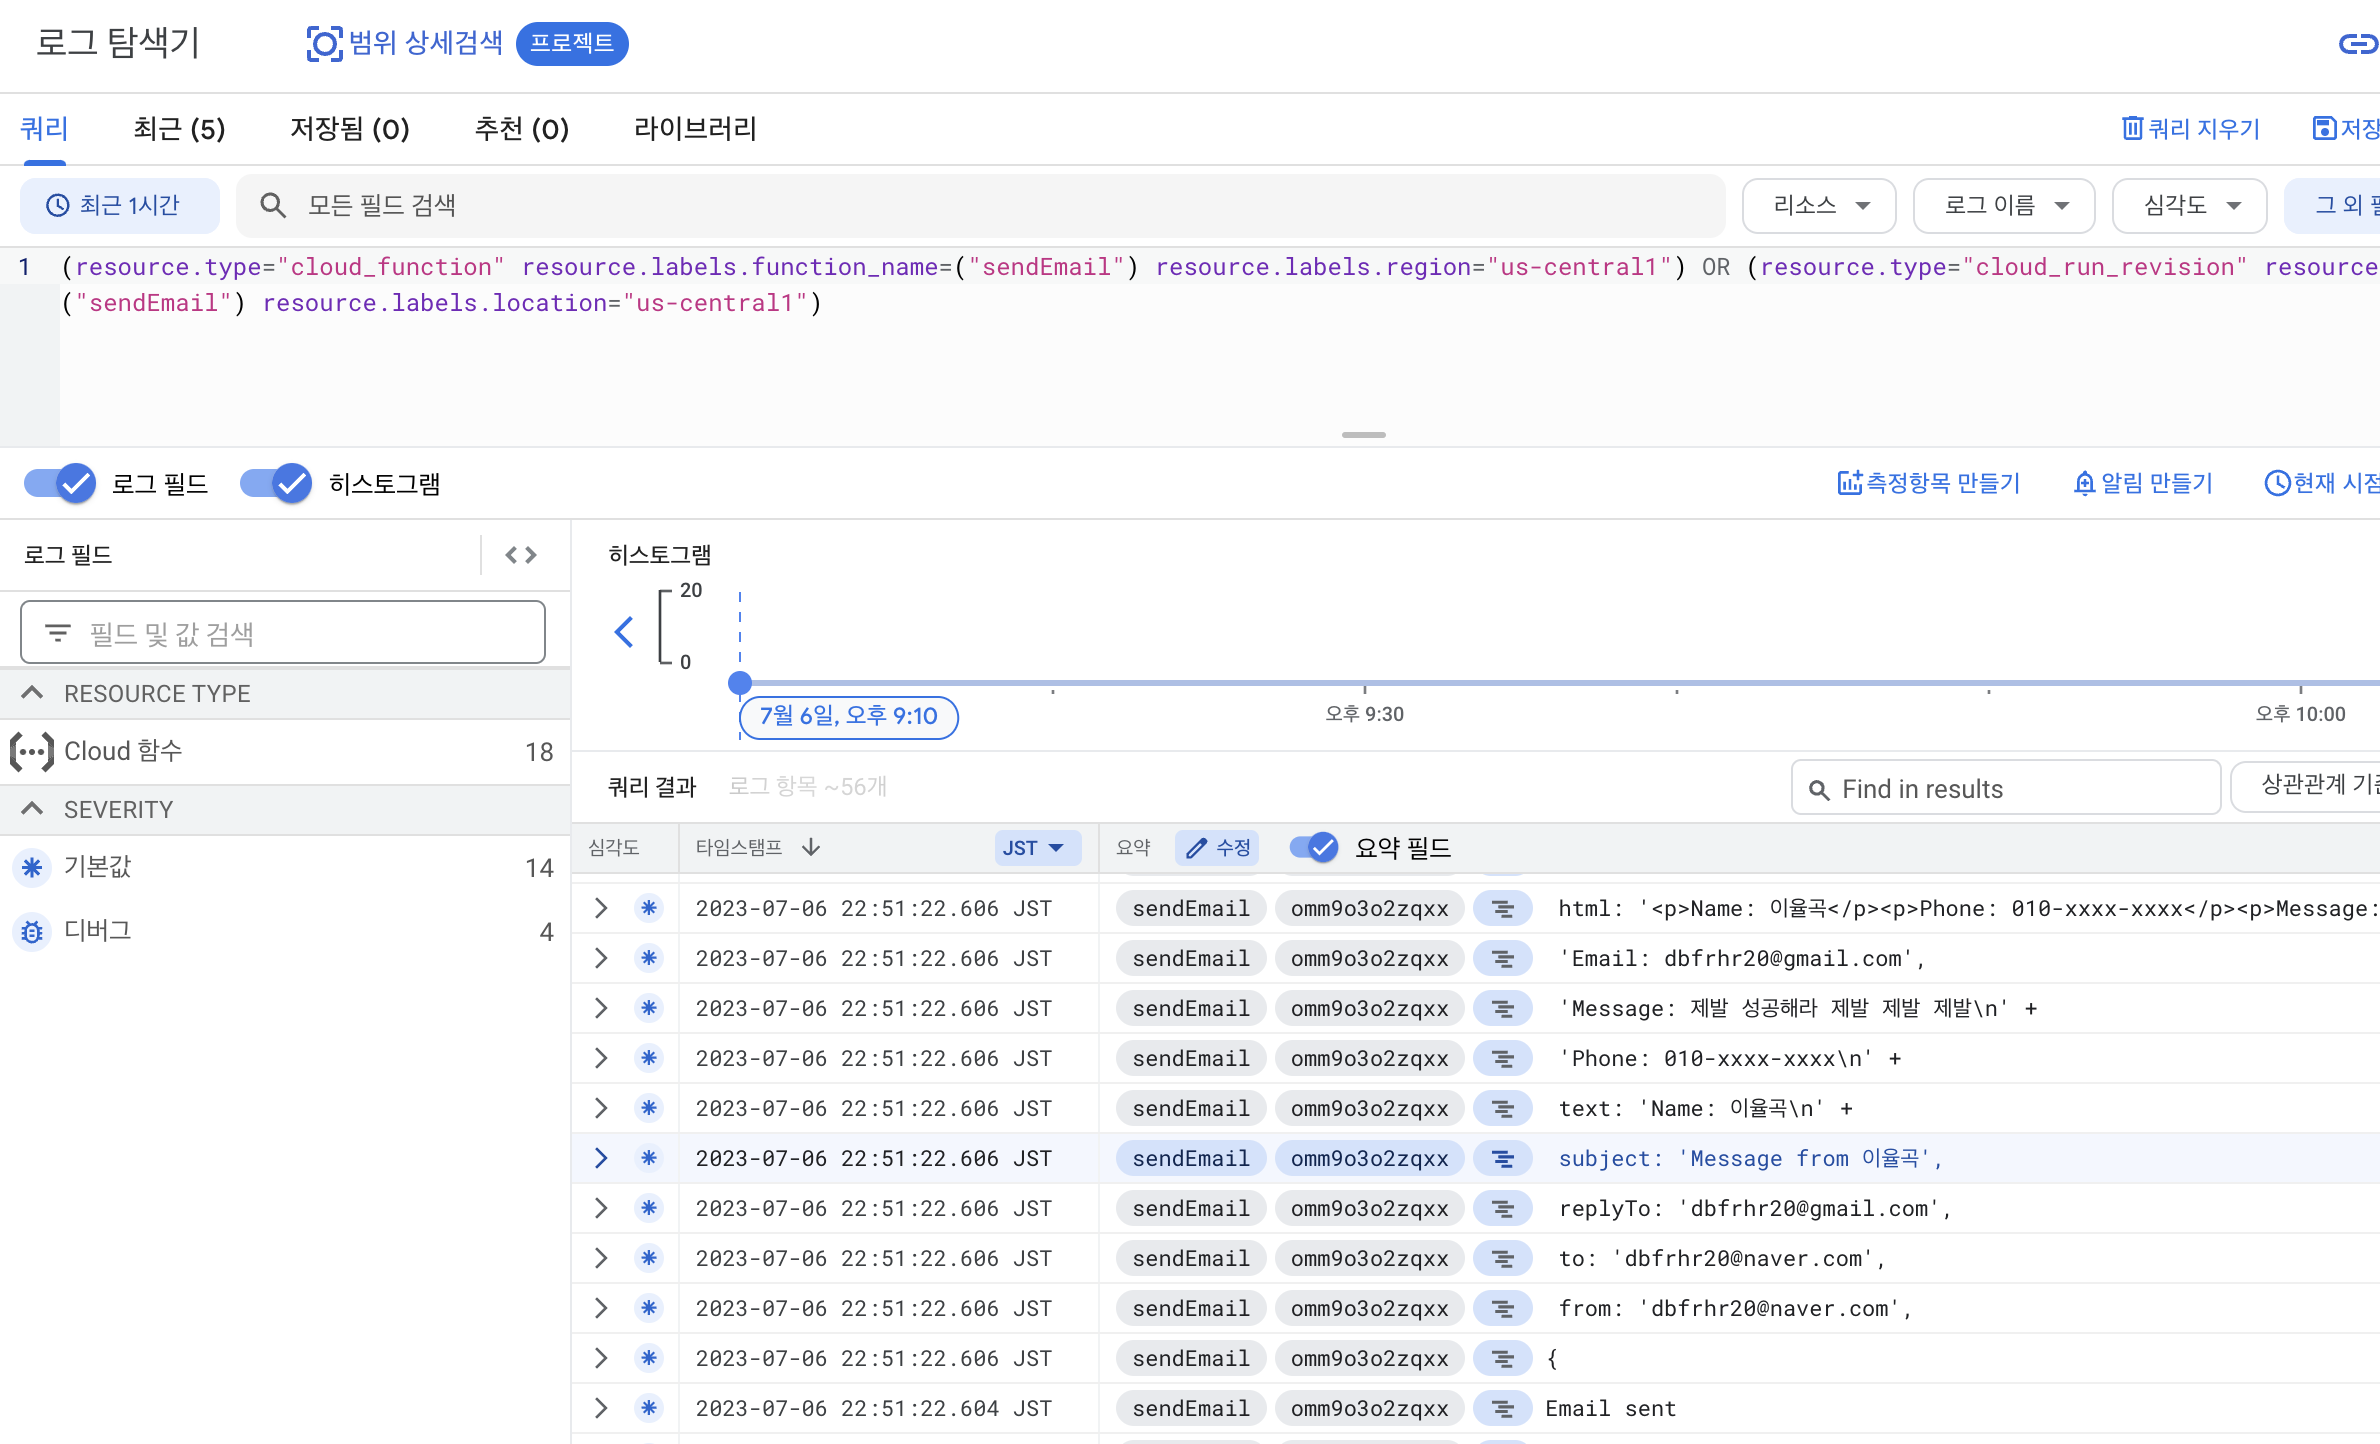Click the 범위 상세검색 scope icon
This screenshot has width=2380, height=1444.
[x=324, y=44]
